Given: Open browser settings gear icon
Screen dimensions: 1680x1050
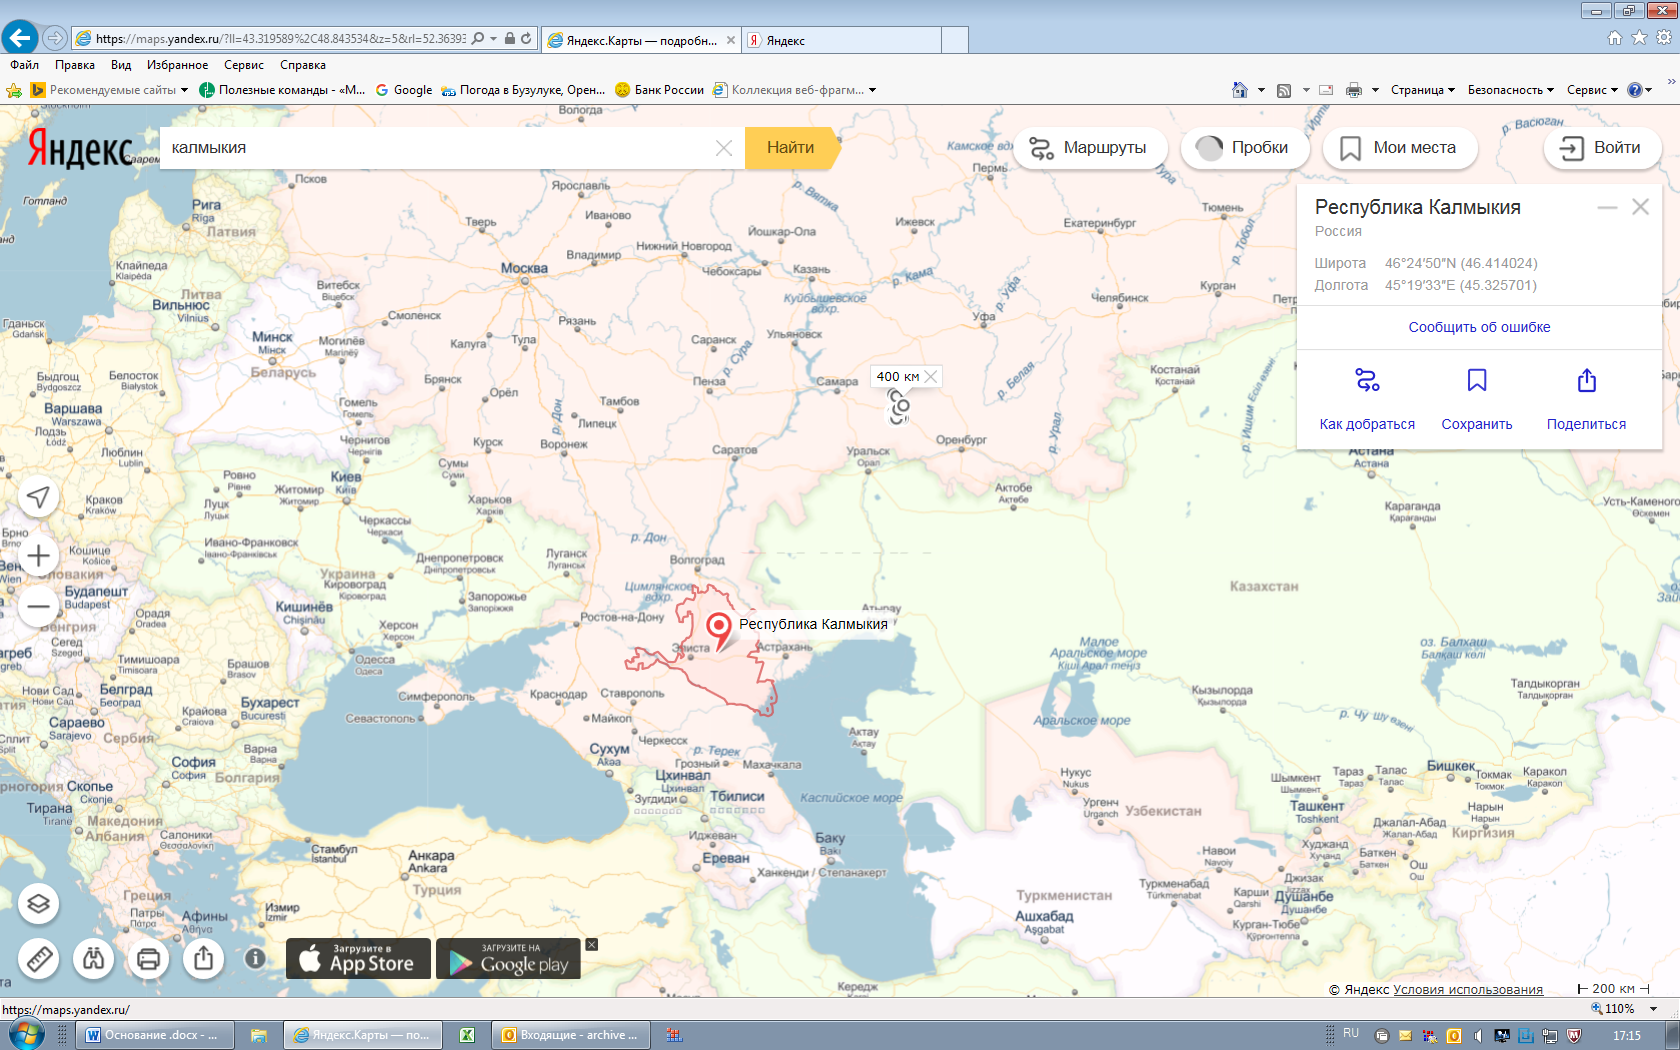Looking at the screenshot, I should click(x=1664, y=37).
